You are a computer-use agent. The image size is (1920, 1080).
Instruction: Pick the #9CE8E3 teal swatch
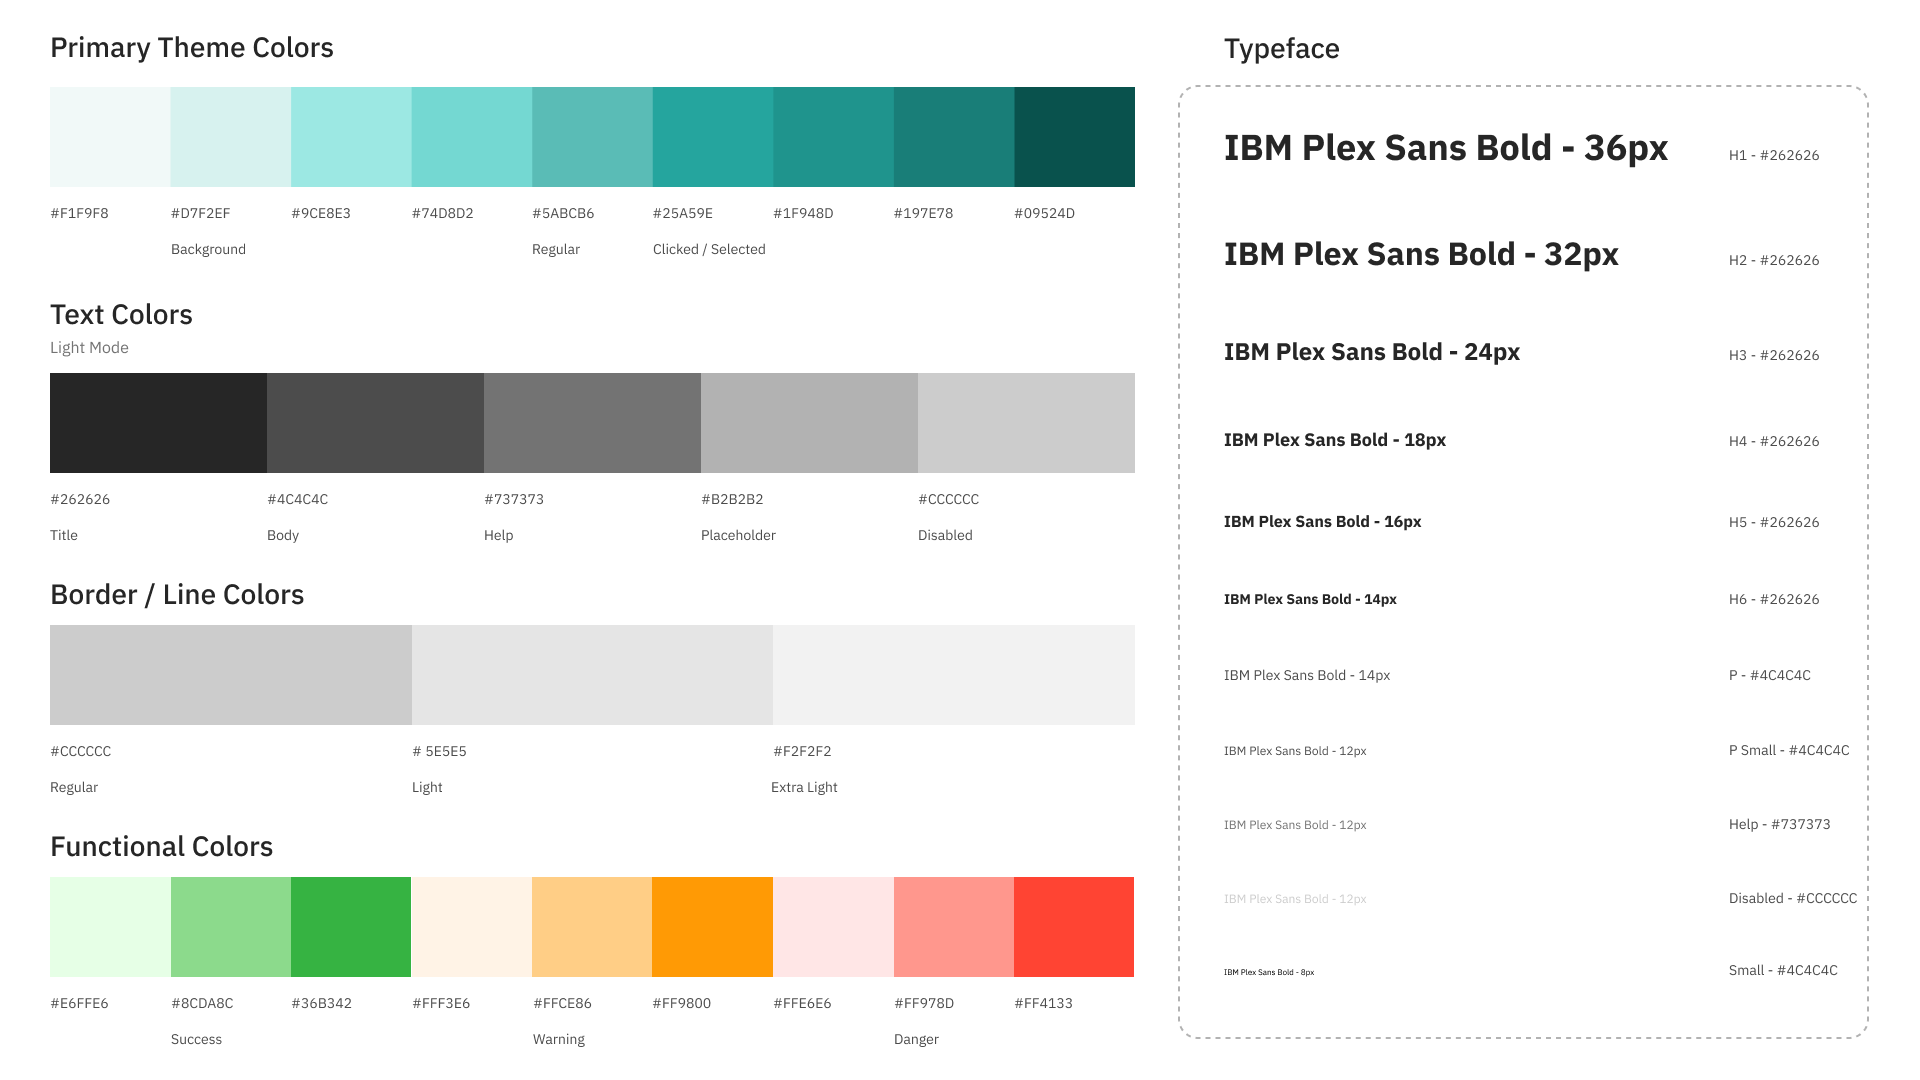(x=351, y=137)
